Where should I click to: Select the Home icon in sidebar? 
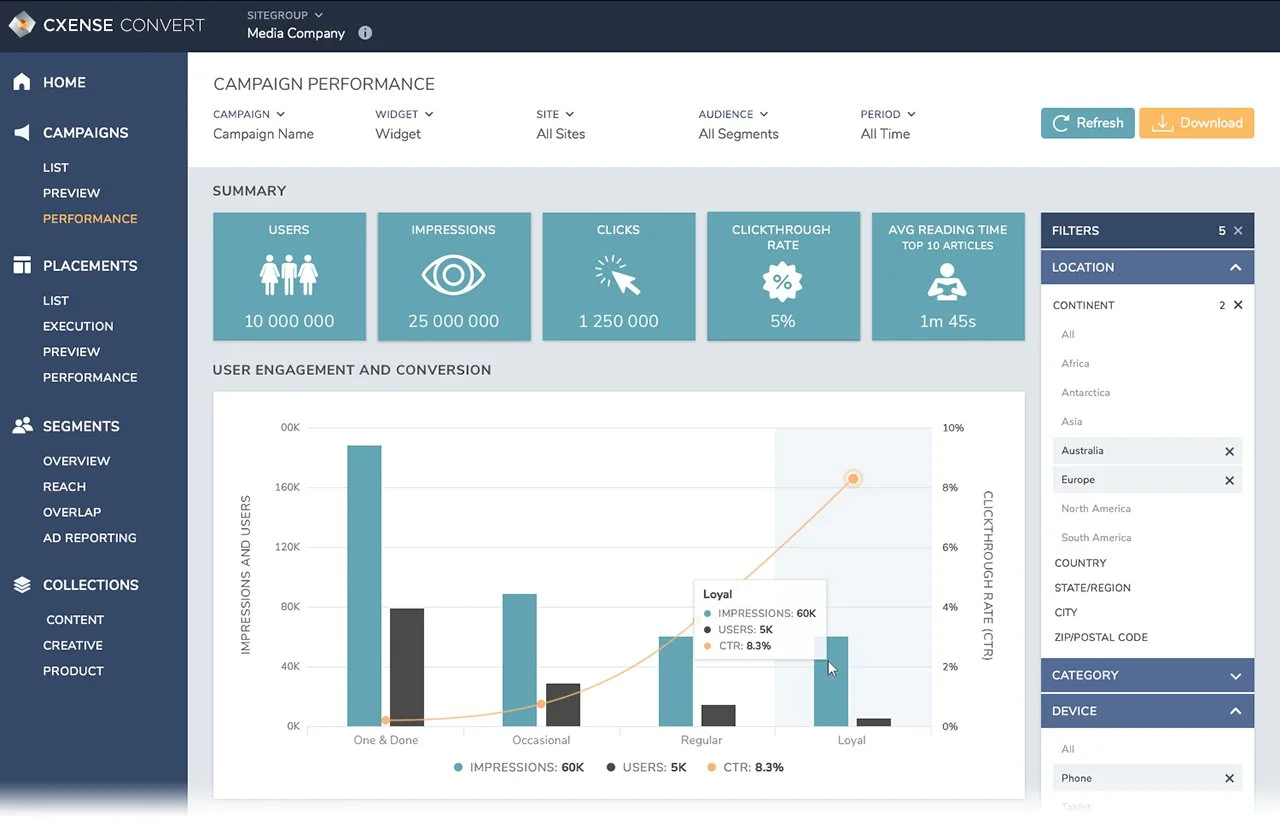(23, 81)
